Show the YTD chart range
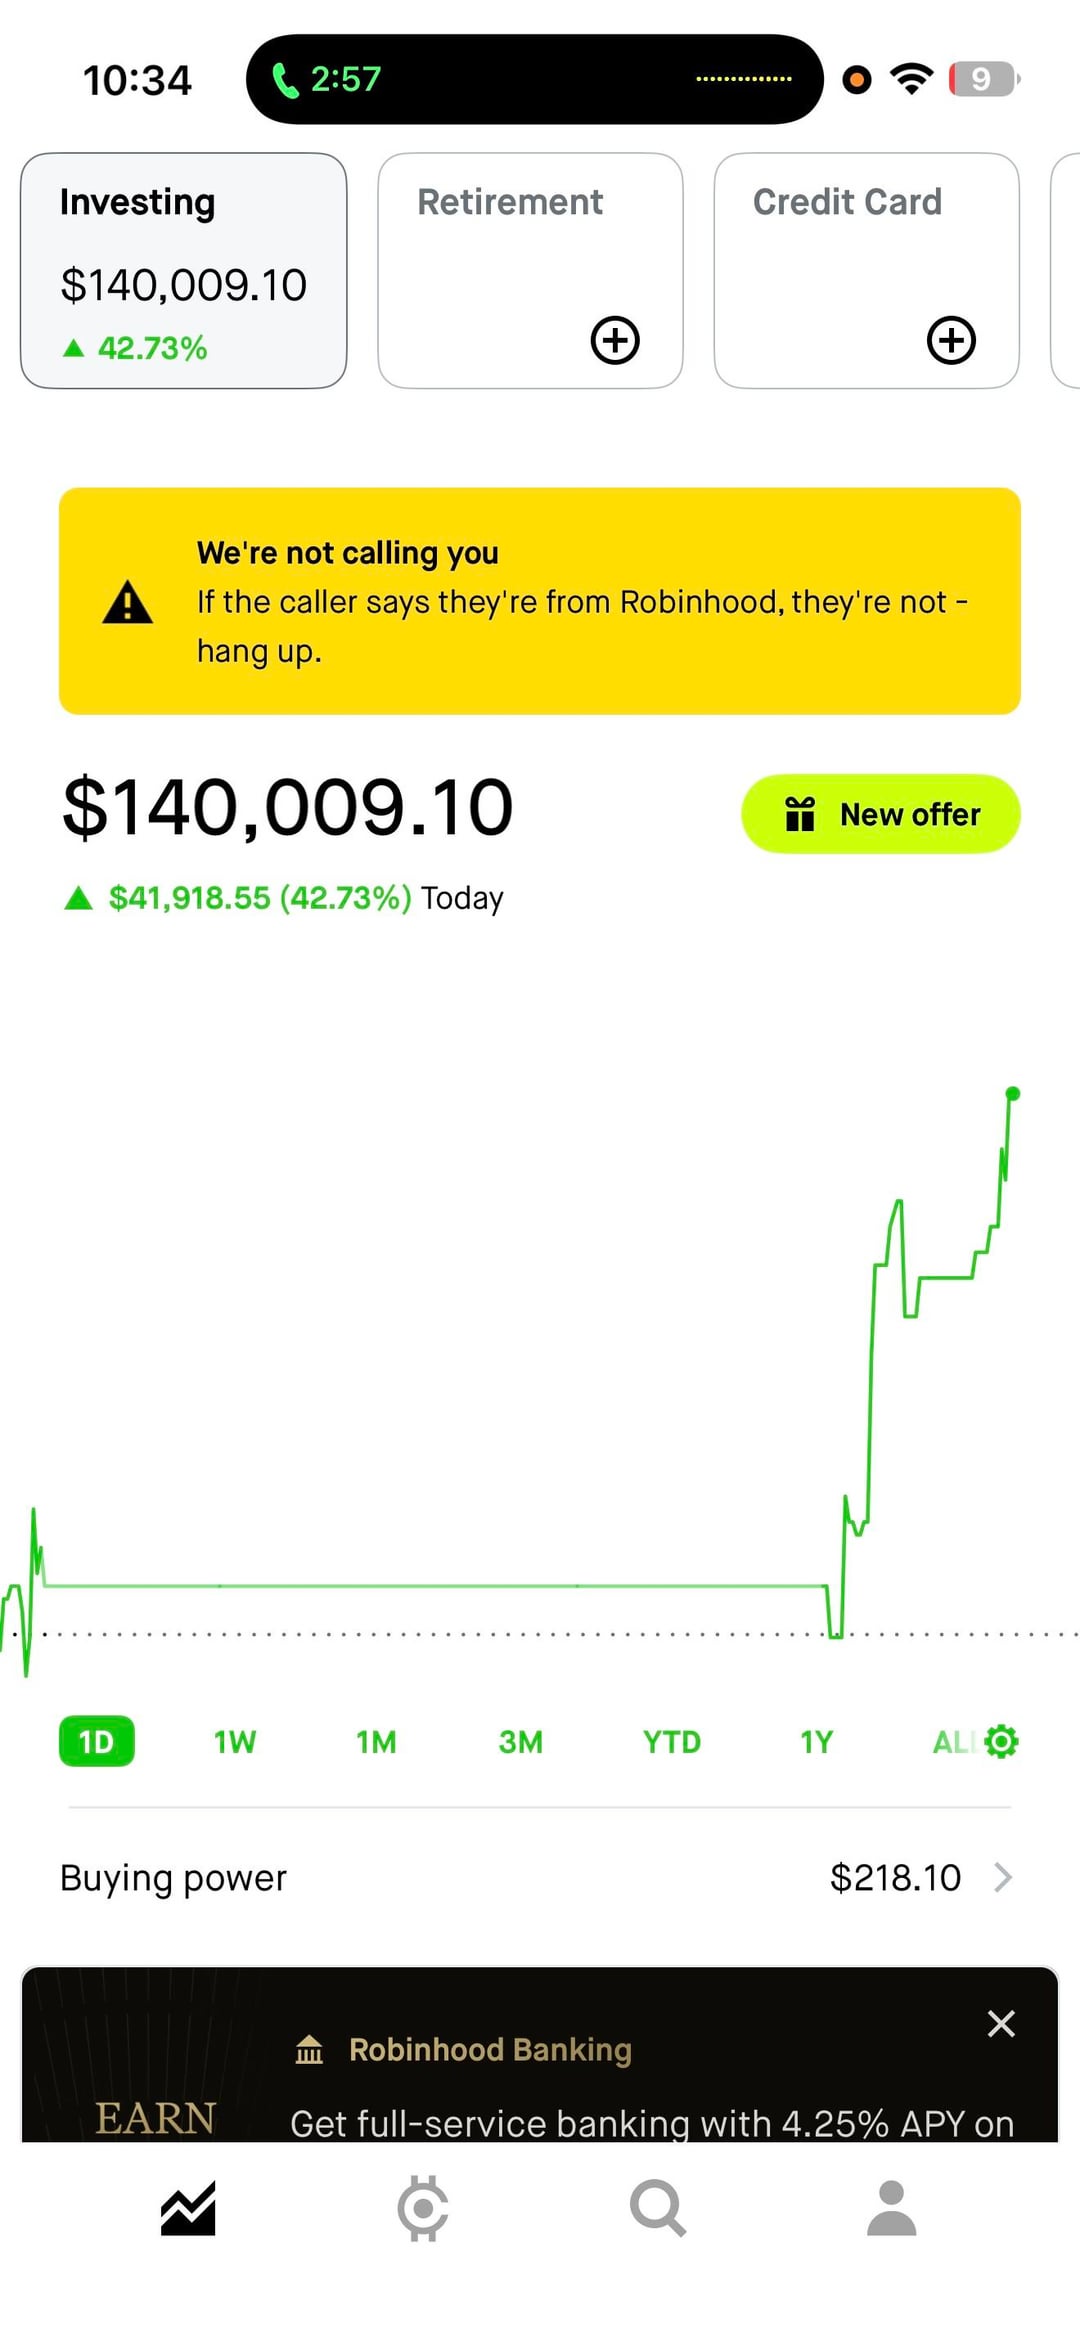This screenshot has height=2346, width=1080. click(x=671, y=1742)
